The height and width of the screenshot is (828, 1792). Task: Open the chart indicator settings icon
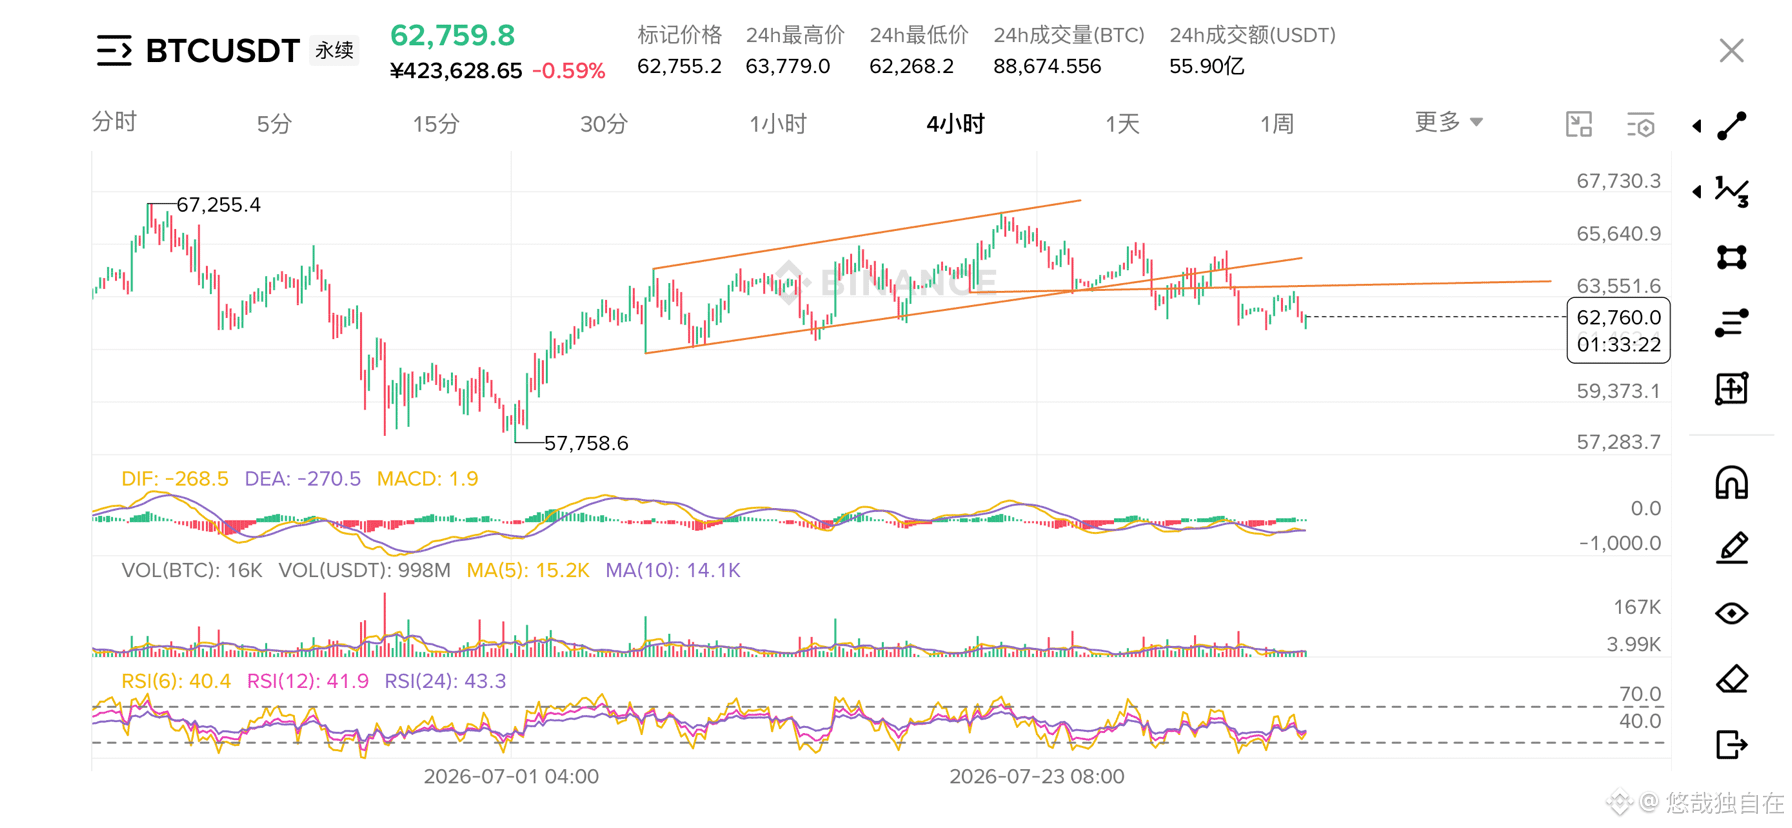(1641, 124)
